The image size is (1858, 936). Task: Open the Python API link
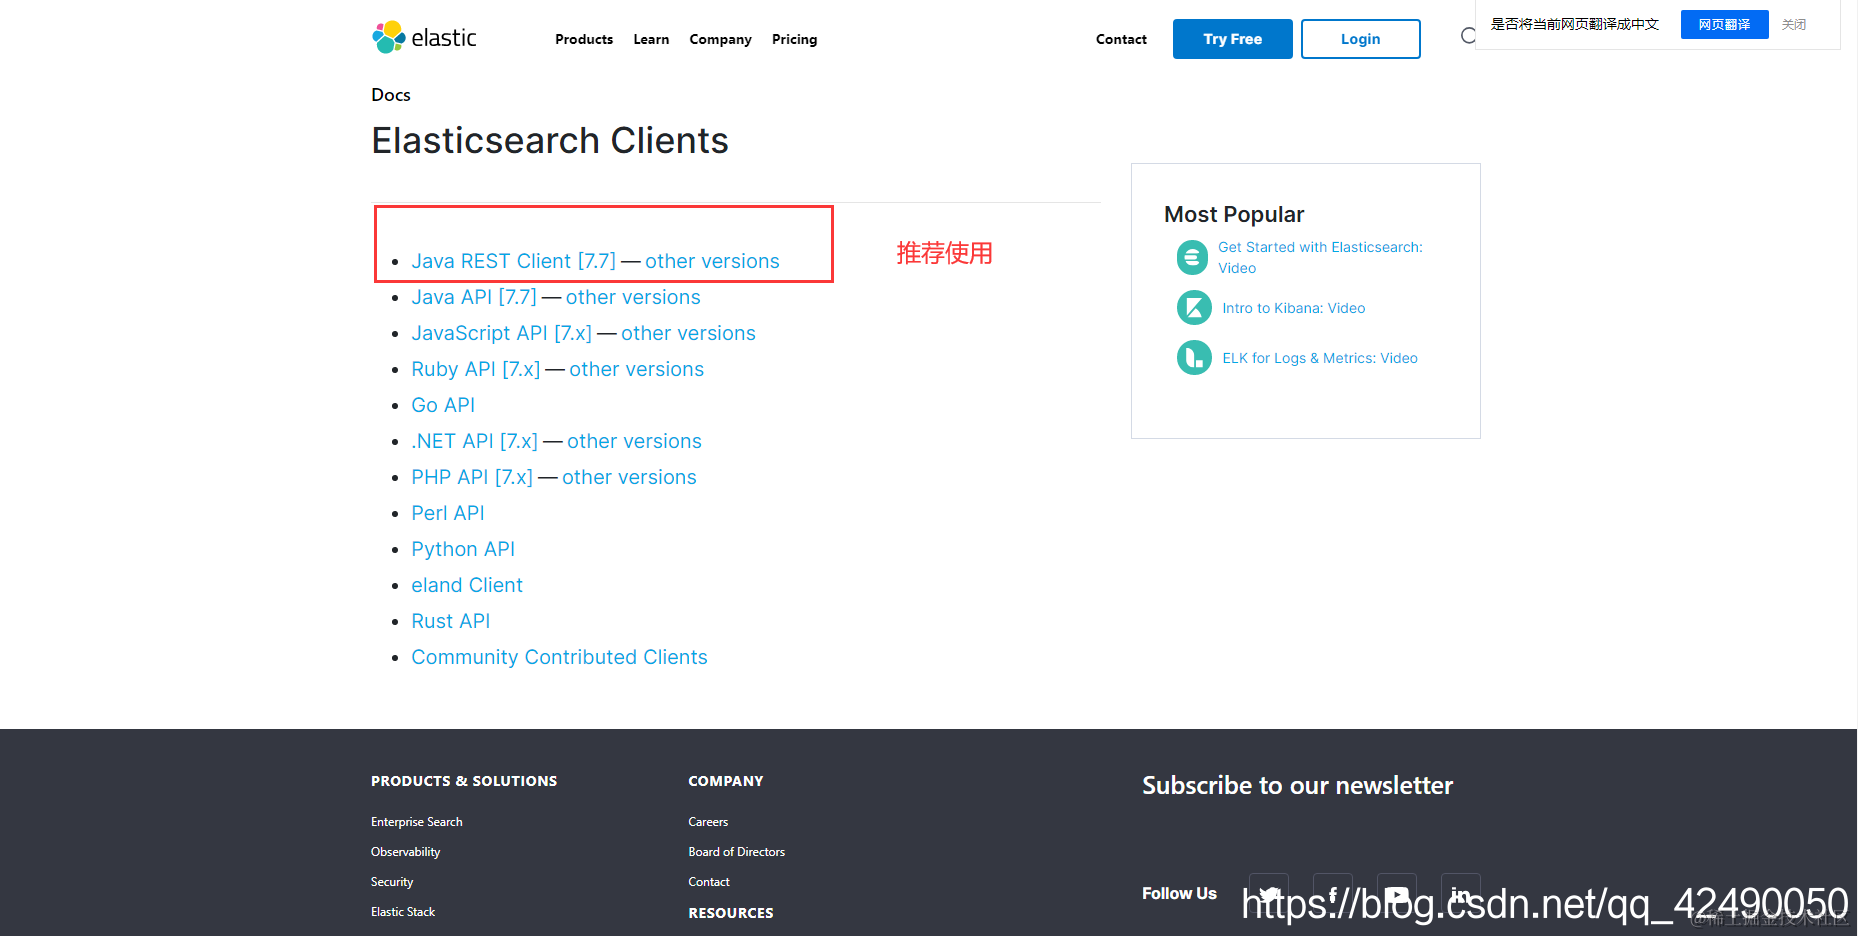(x=463, y=549)
